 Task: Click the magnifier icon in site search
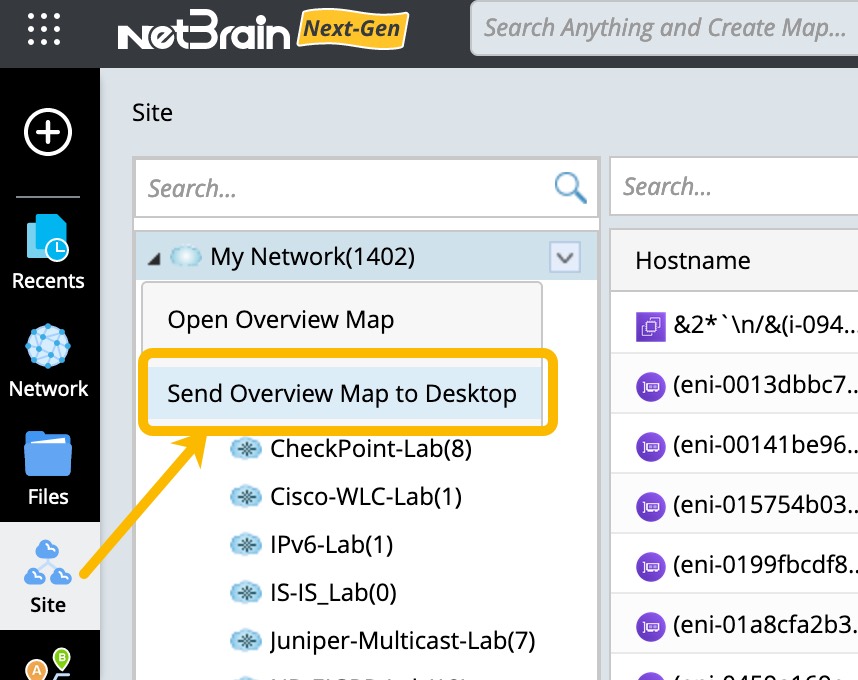click(571, 188)
